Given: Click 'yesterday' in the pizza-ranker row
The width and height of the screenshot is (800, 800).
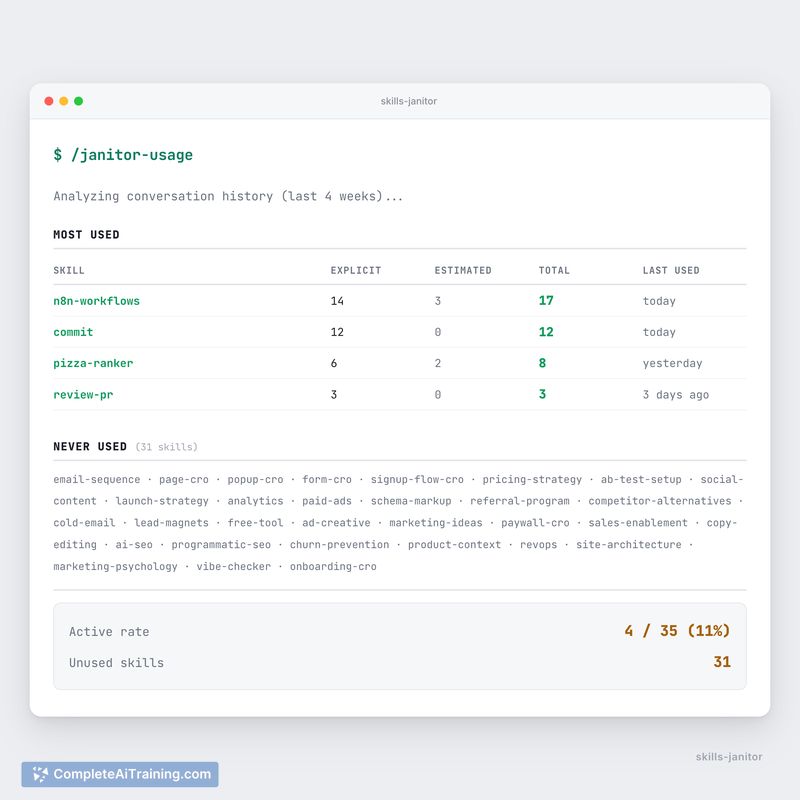Looking at the screenshot, I should click(672, 363).
